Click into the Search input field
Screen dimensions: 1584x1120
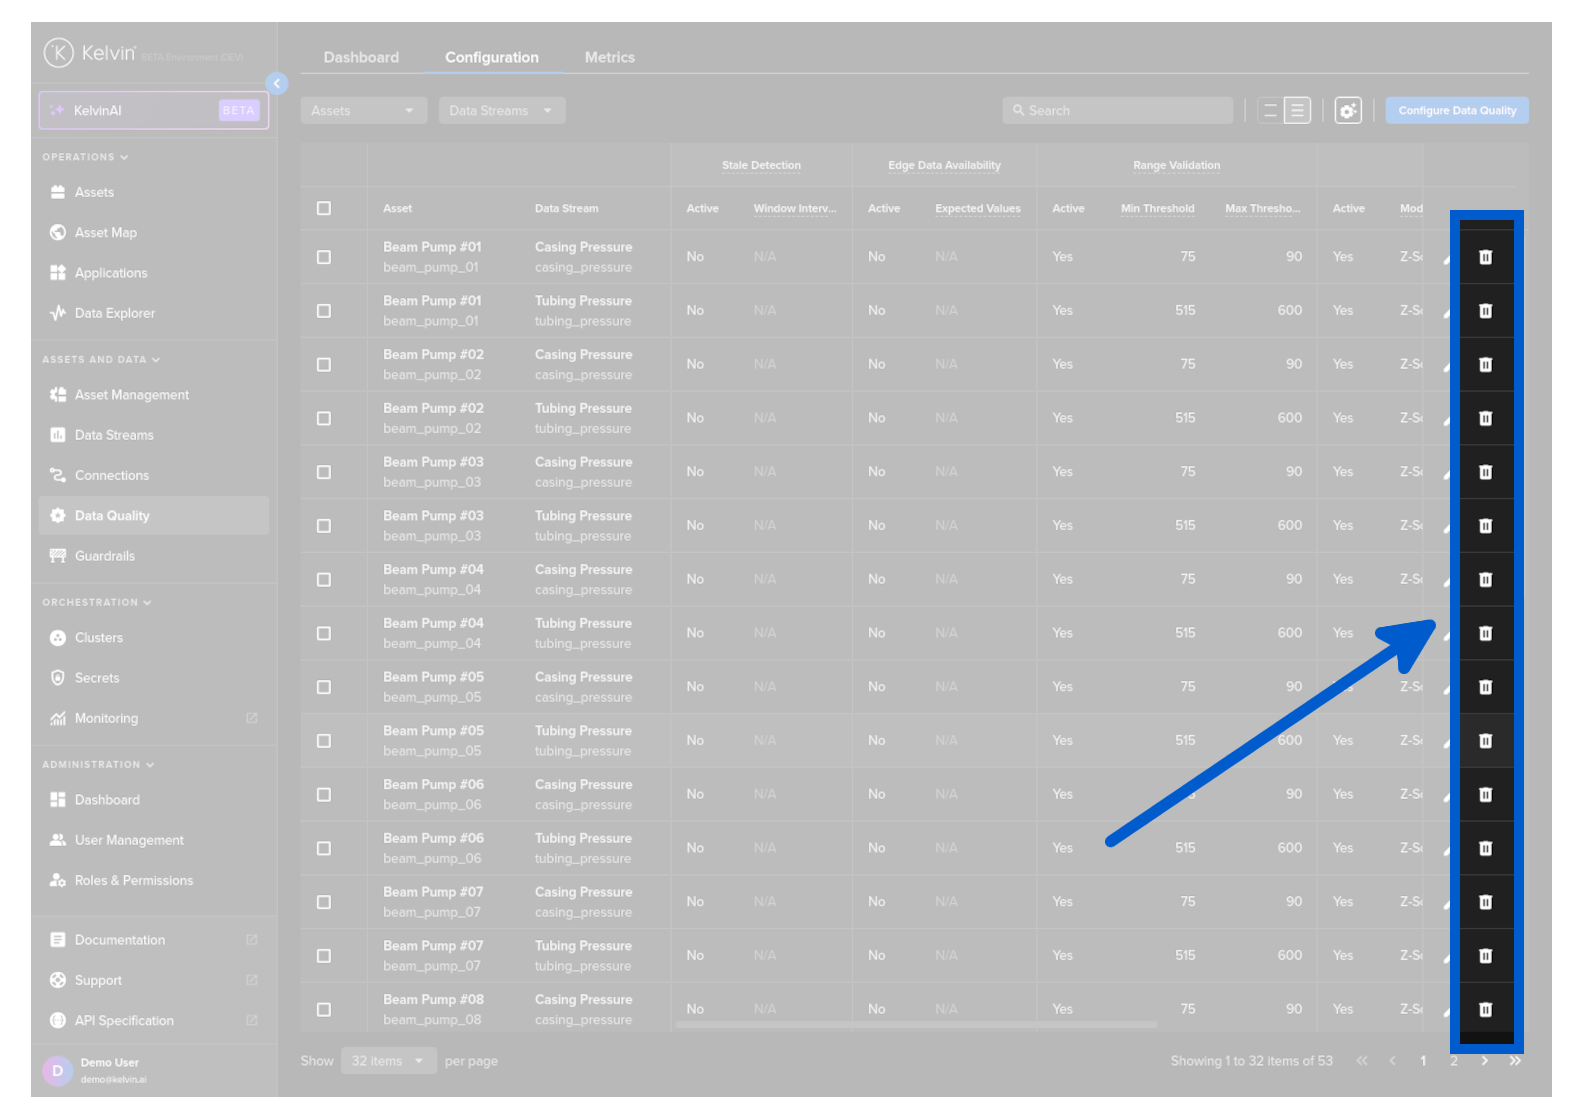click(x=1118, y=111)
